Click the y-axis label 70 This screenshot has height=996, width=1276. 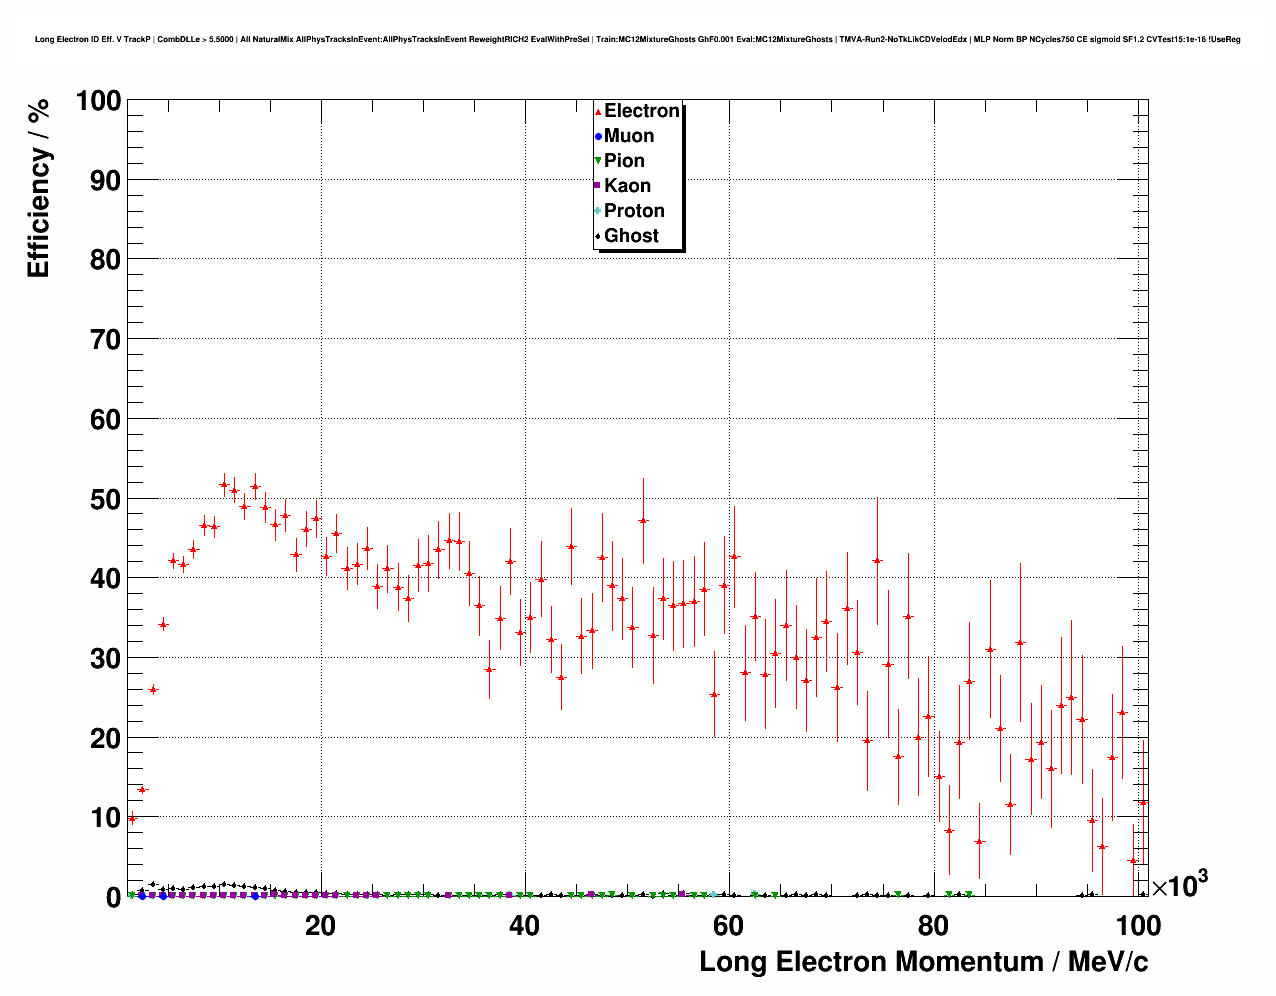point(106,340)
